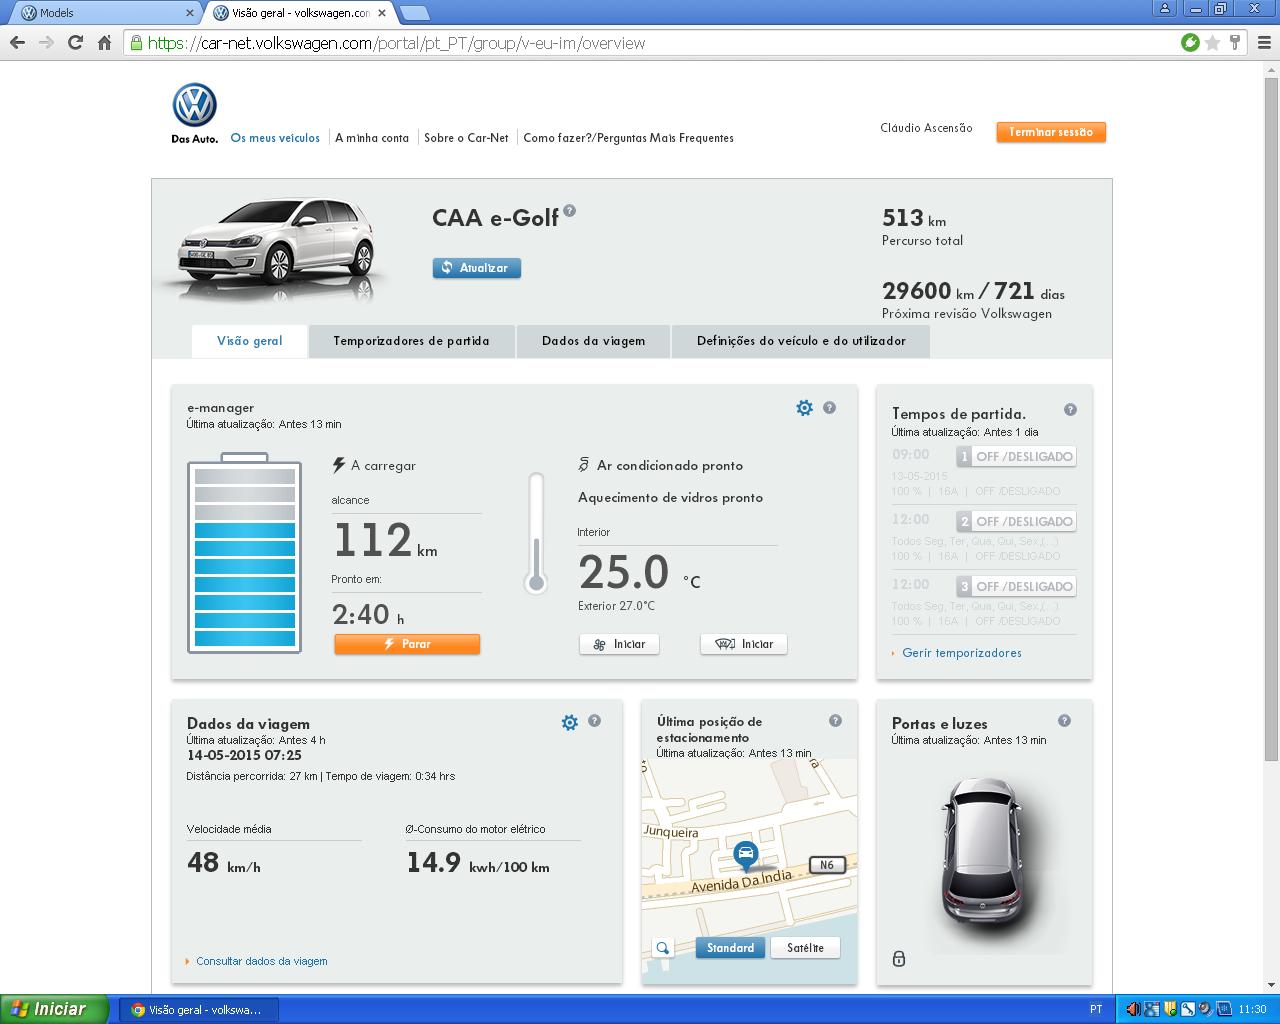Select the Visão geral tab

pos(250,341)
